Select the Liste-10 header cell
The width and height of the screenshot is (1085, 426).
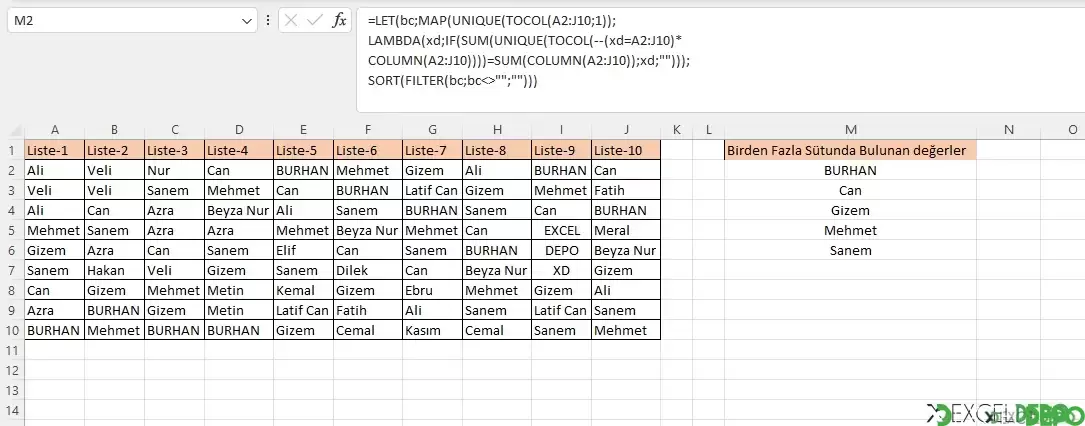pyautogui.click(x=626, y=150)
